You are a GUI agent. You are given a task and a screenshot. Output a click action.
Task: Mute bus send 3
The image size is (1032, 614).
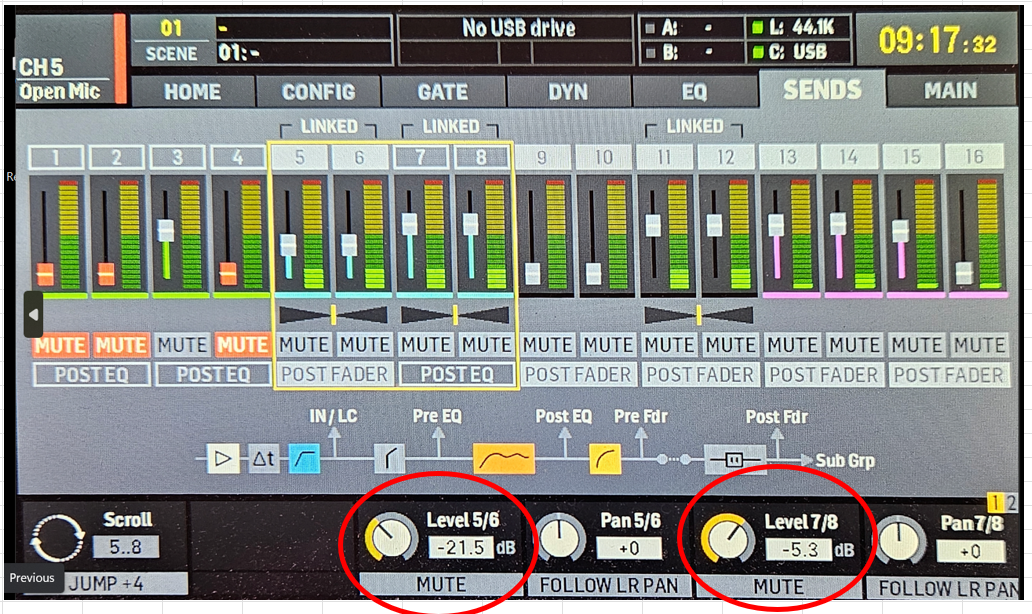[182, 345]
